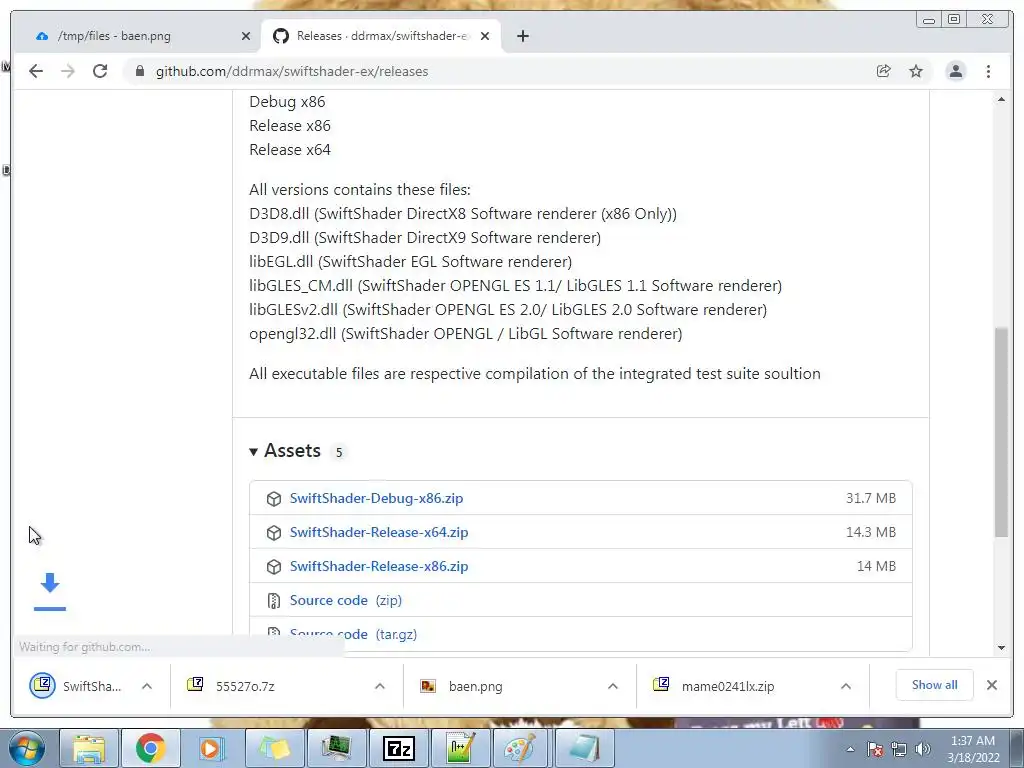Open 7-Zip from taskbar
Screen dimensions: 1024x768
point(399,748)
